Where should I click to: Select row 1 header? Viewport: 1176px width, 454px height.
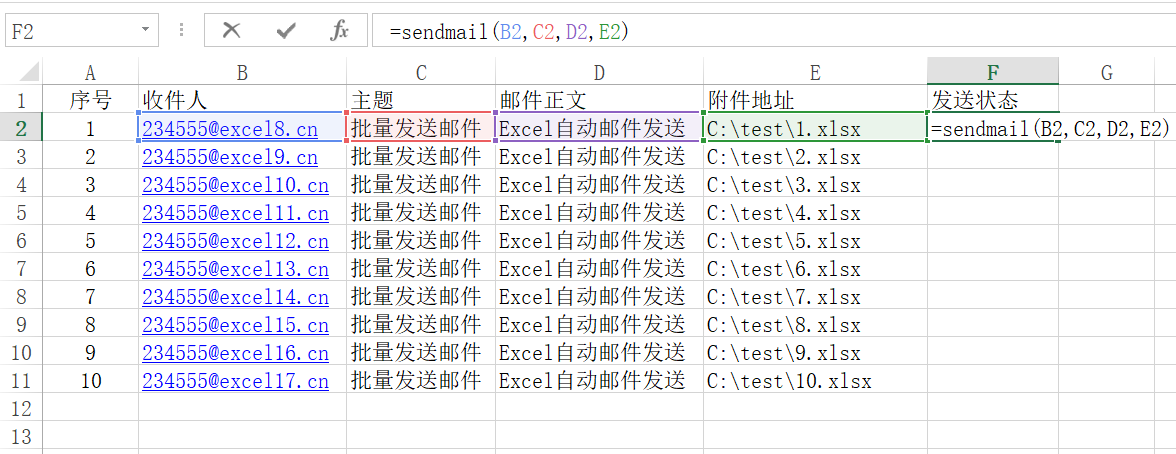21,100
